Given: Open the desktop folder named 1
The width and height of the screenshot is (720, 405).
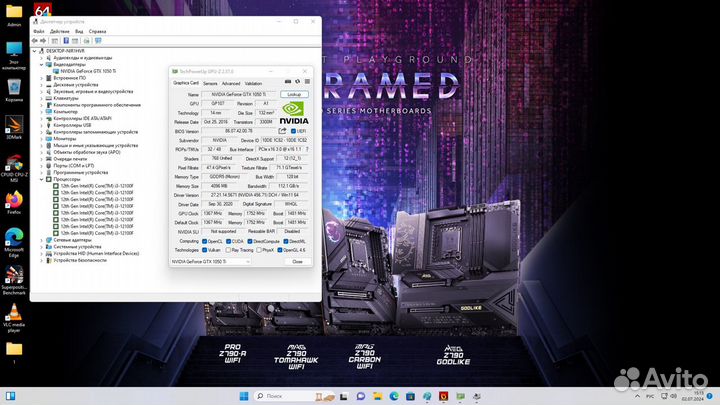Looking at the screenshot, I should tap(14, 352).
